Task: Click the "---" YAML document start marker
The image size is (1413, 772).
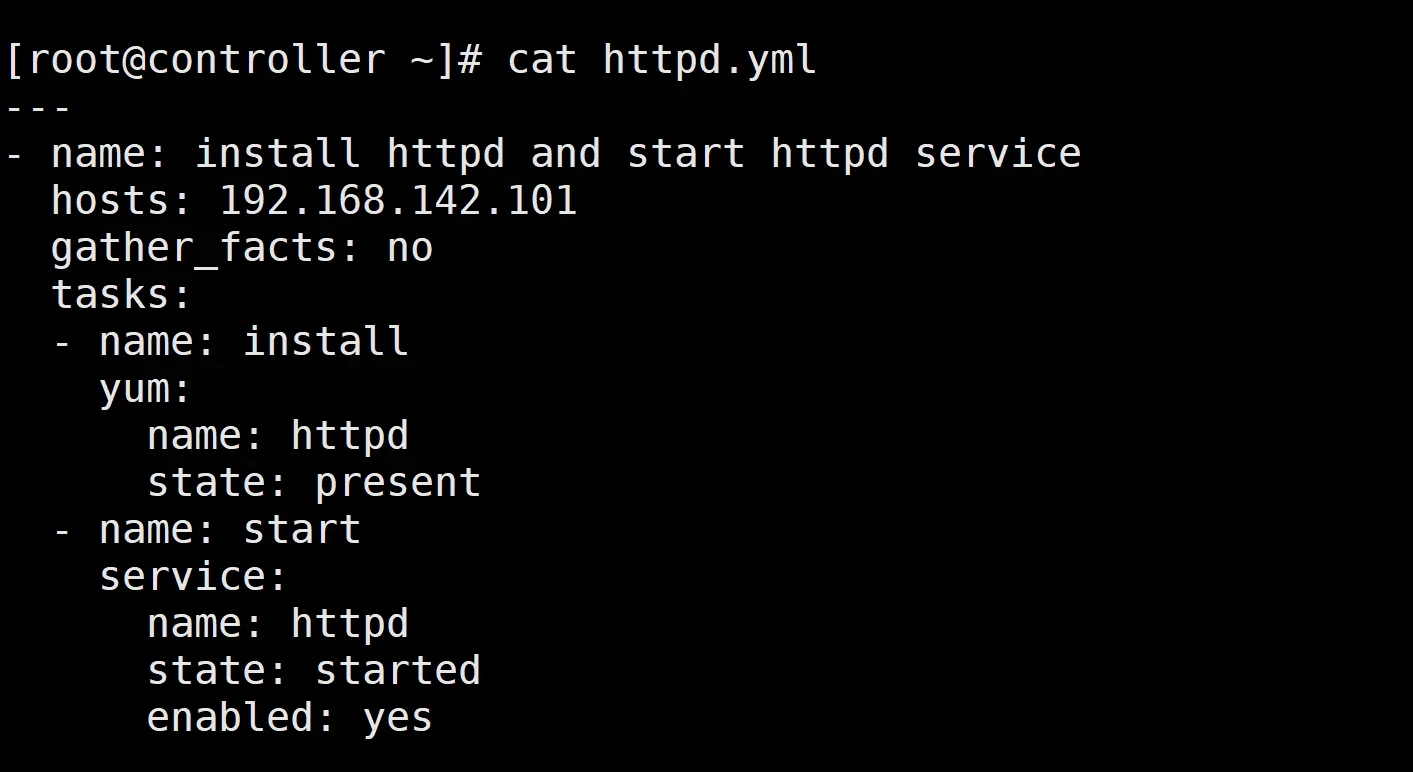Action: pyautogui.click(x=38, y=107)
